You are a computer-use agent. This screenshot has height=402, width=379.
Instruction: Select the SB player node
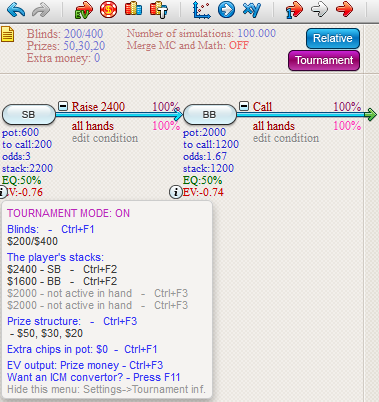point(29,115)
